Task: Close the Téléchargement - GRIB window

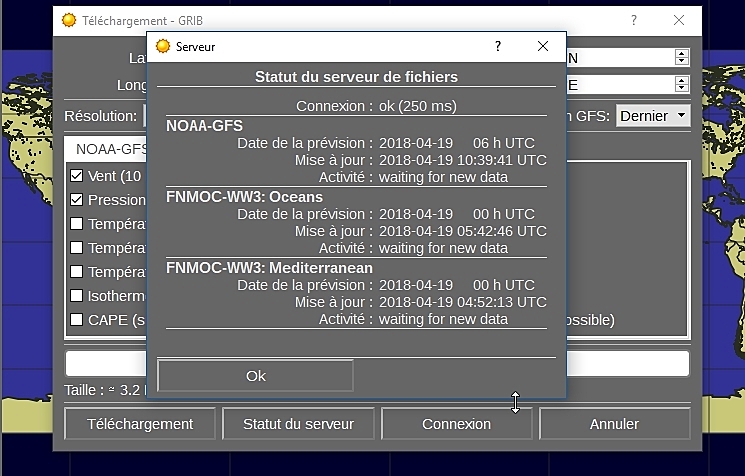Action: point(679,20)
